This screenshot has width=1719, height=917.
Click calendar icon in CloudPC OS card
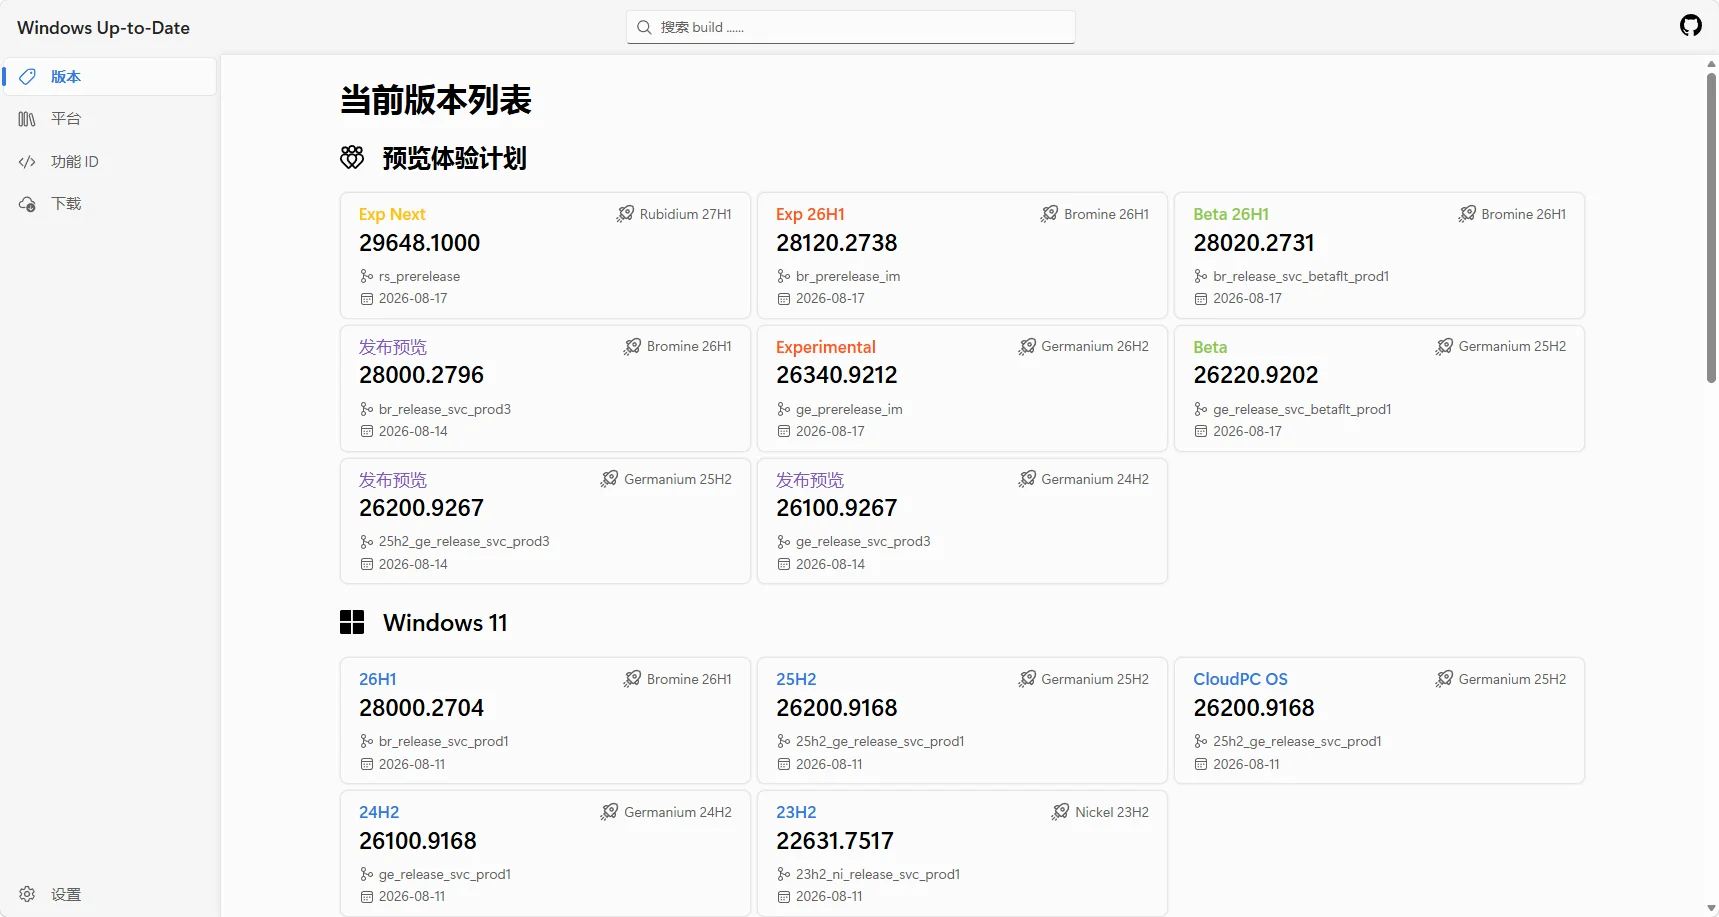click(x=1201, y=764)
